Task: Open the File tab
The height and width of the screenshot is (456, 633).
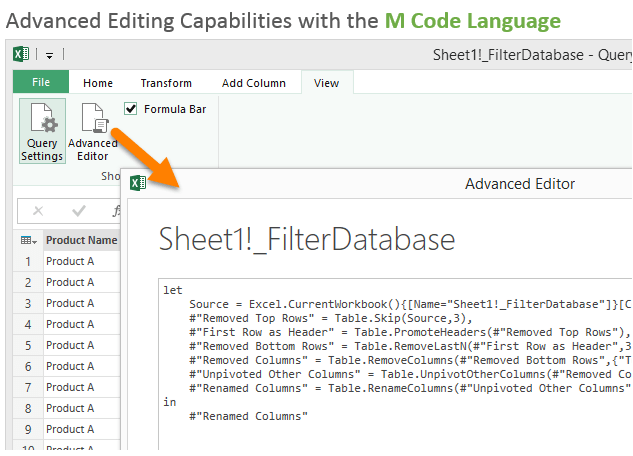Action: pos(41,83)
